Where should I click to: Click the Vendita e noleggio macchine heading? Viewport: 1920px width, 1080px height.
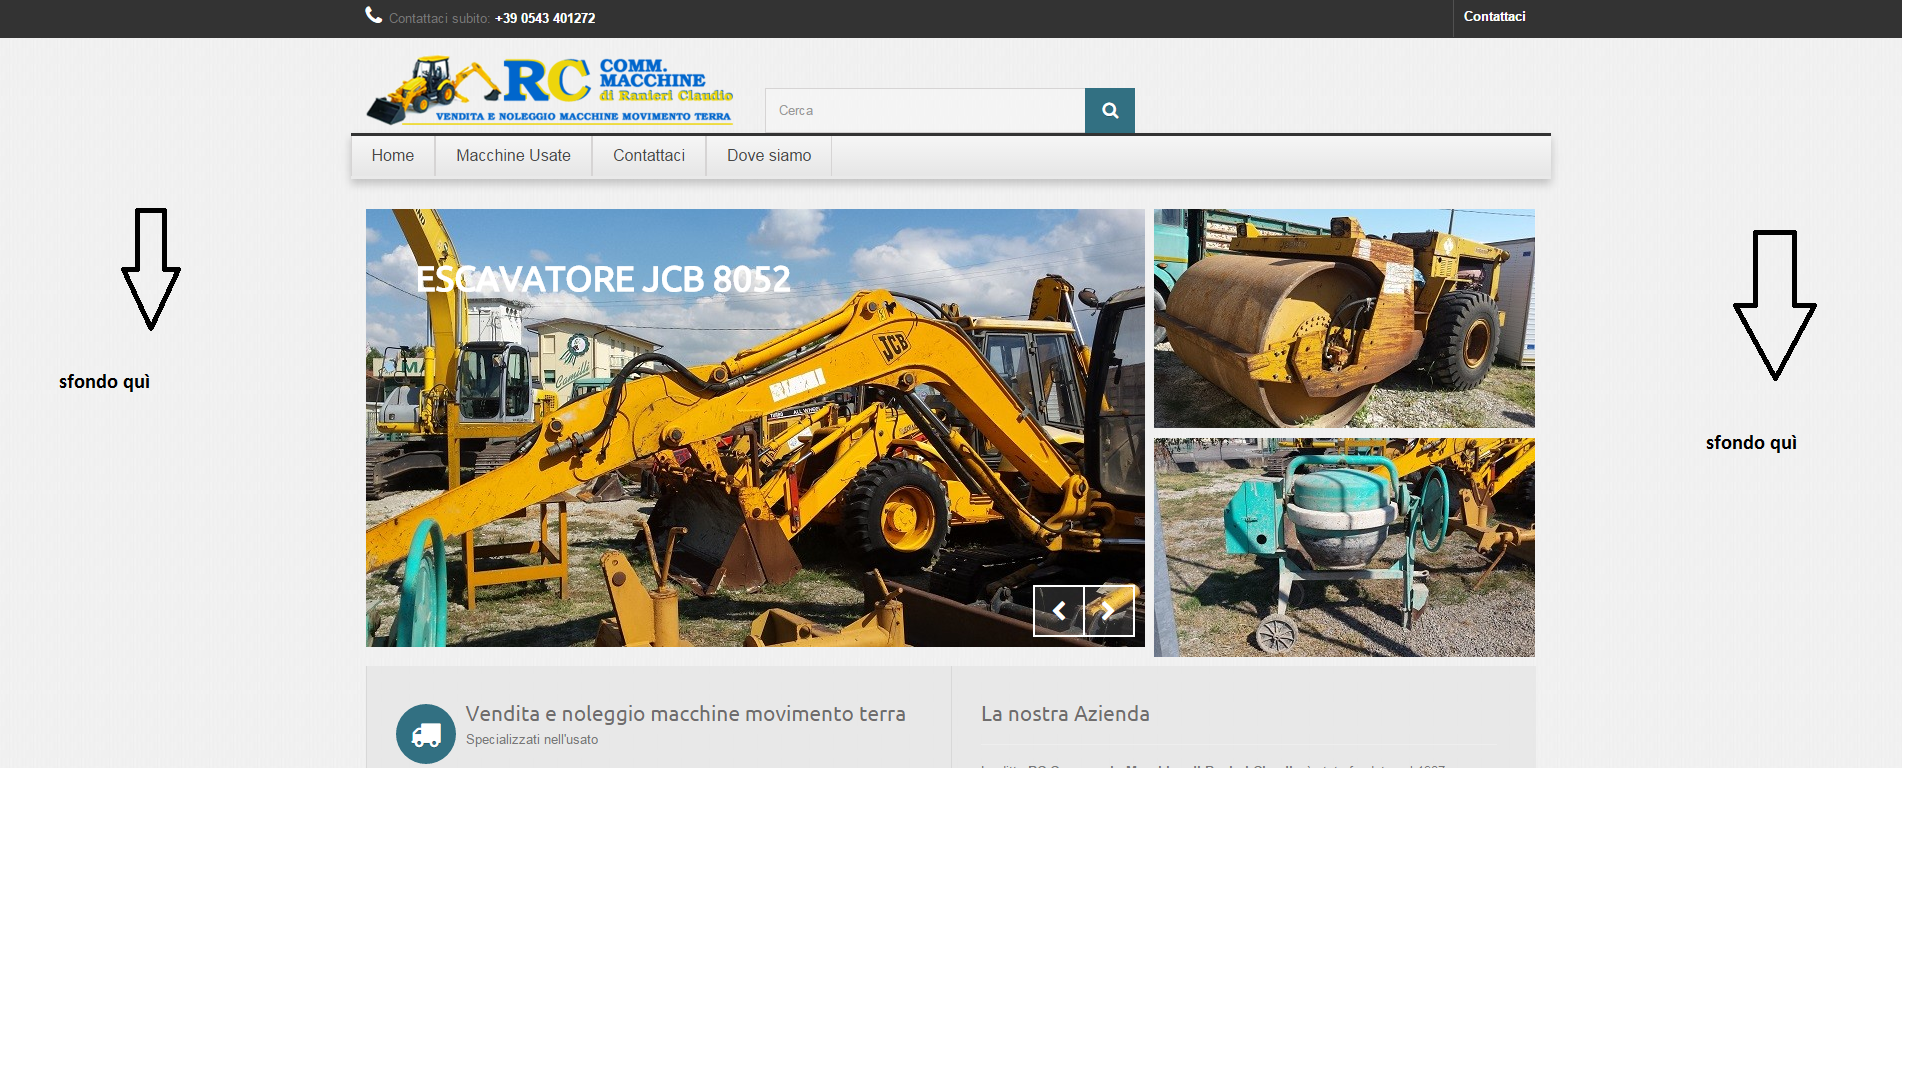[685, 714]
